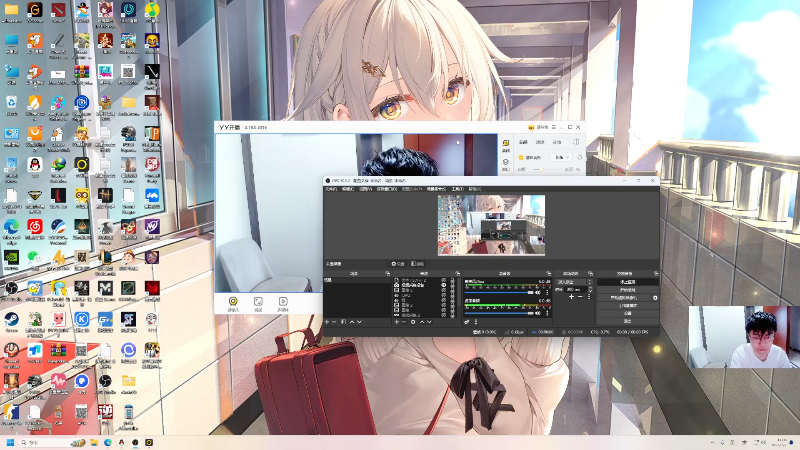Click the first bottom toolbar icon in YY window

coord(233,301)
